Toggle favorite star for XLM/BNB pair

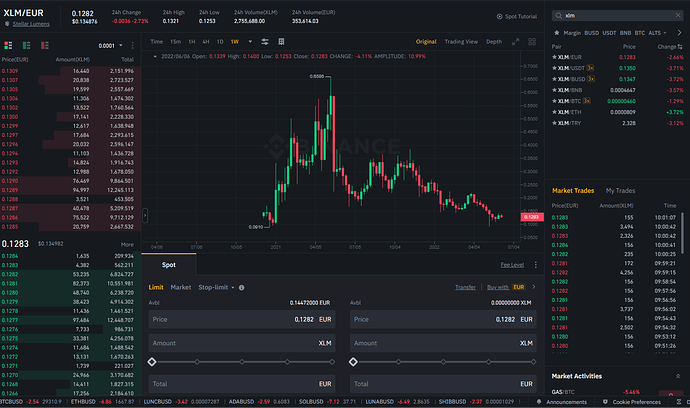554,90
